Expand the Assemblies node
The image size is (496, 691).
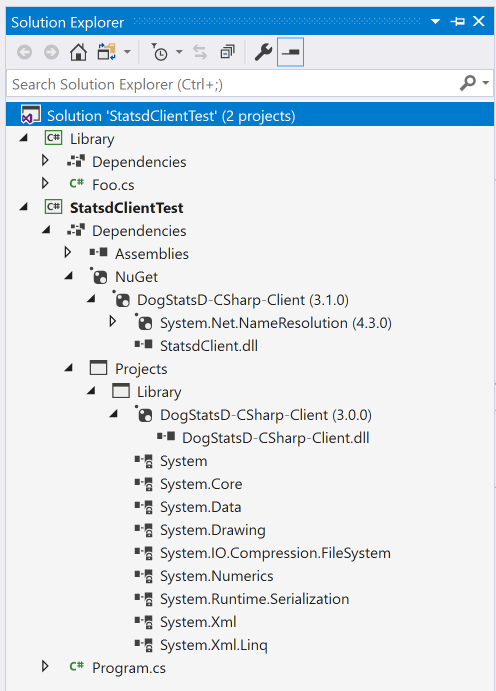pyautogui.click(x=67, y=252)
